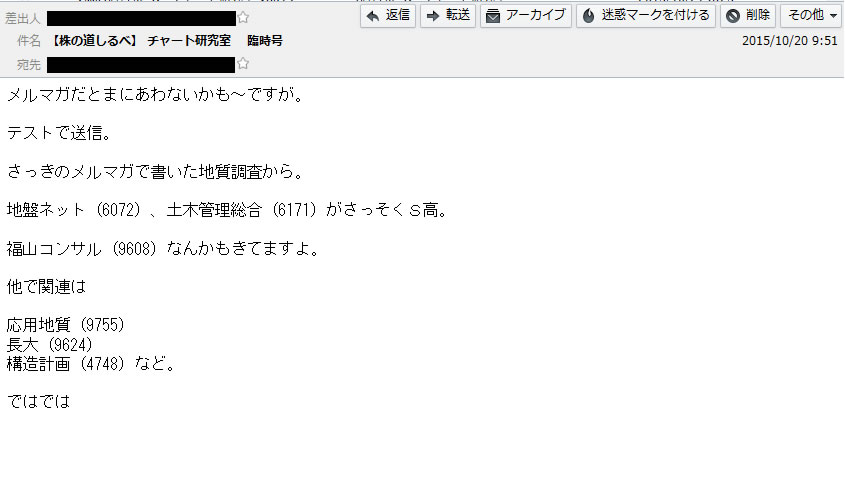
Task: Click the closing text ではでは
Action: [38, 402]
